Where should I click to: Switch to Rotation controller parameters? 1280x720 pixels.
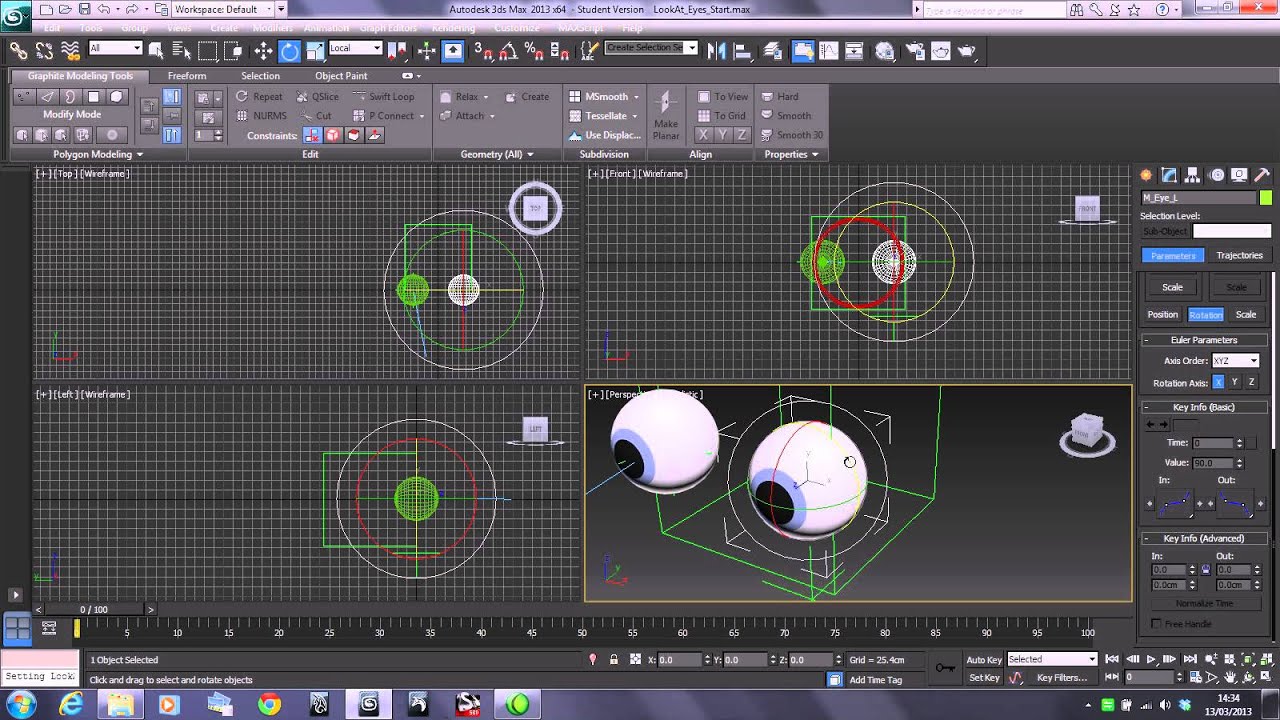click(x=1205, y=314)
